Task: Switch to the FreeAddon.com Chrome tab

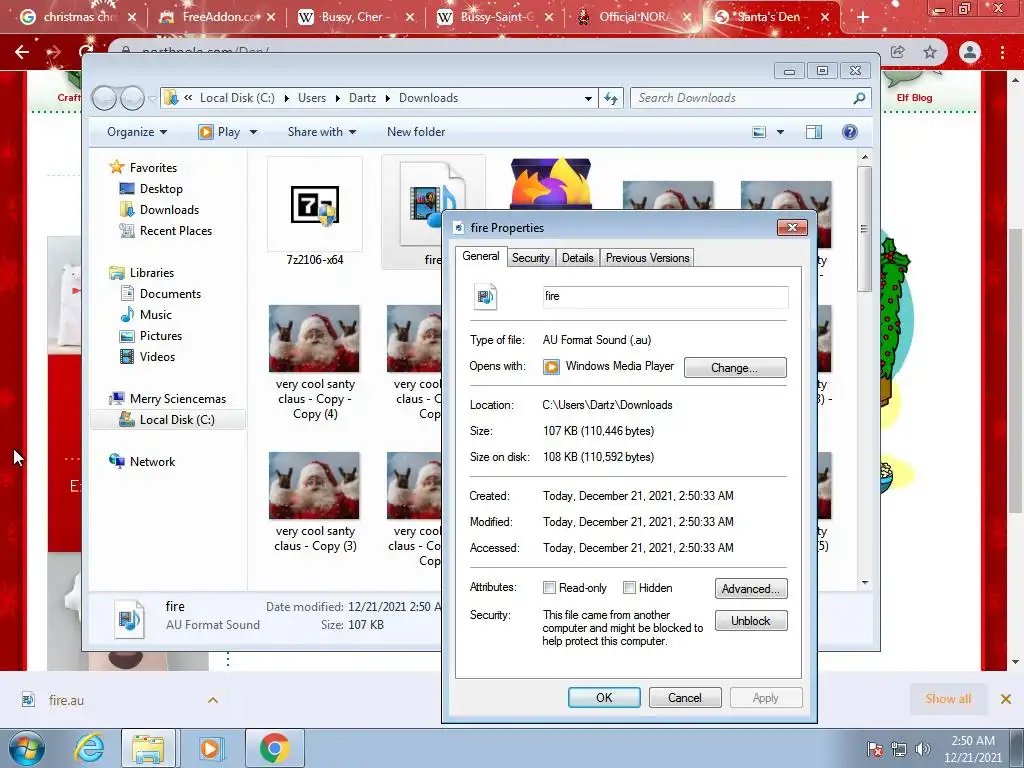Action: click(218, 17)
